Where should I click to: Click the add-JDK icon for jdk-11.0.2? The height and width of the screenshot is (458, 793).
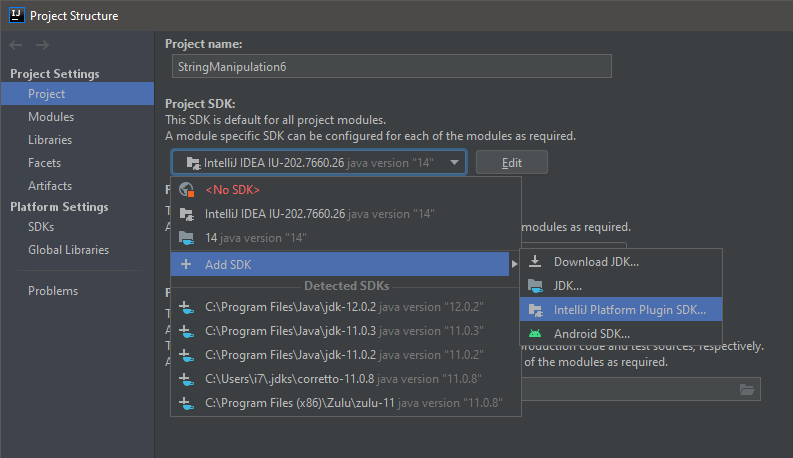[x=187, y=355]
